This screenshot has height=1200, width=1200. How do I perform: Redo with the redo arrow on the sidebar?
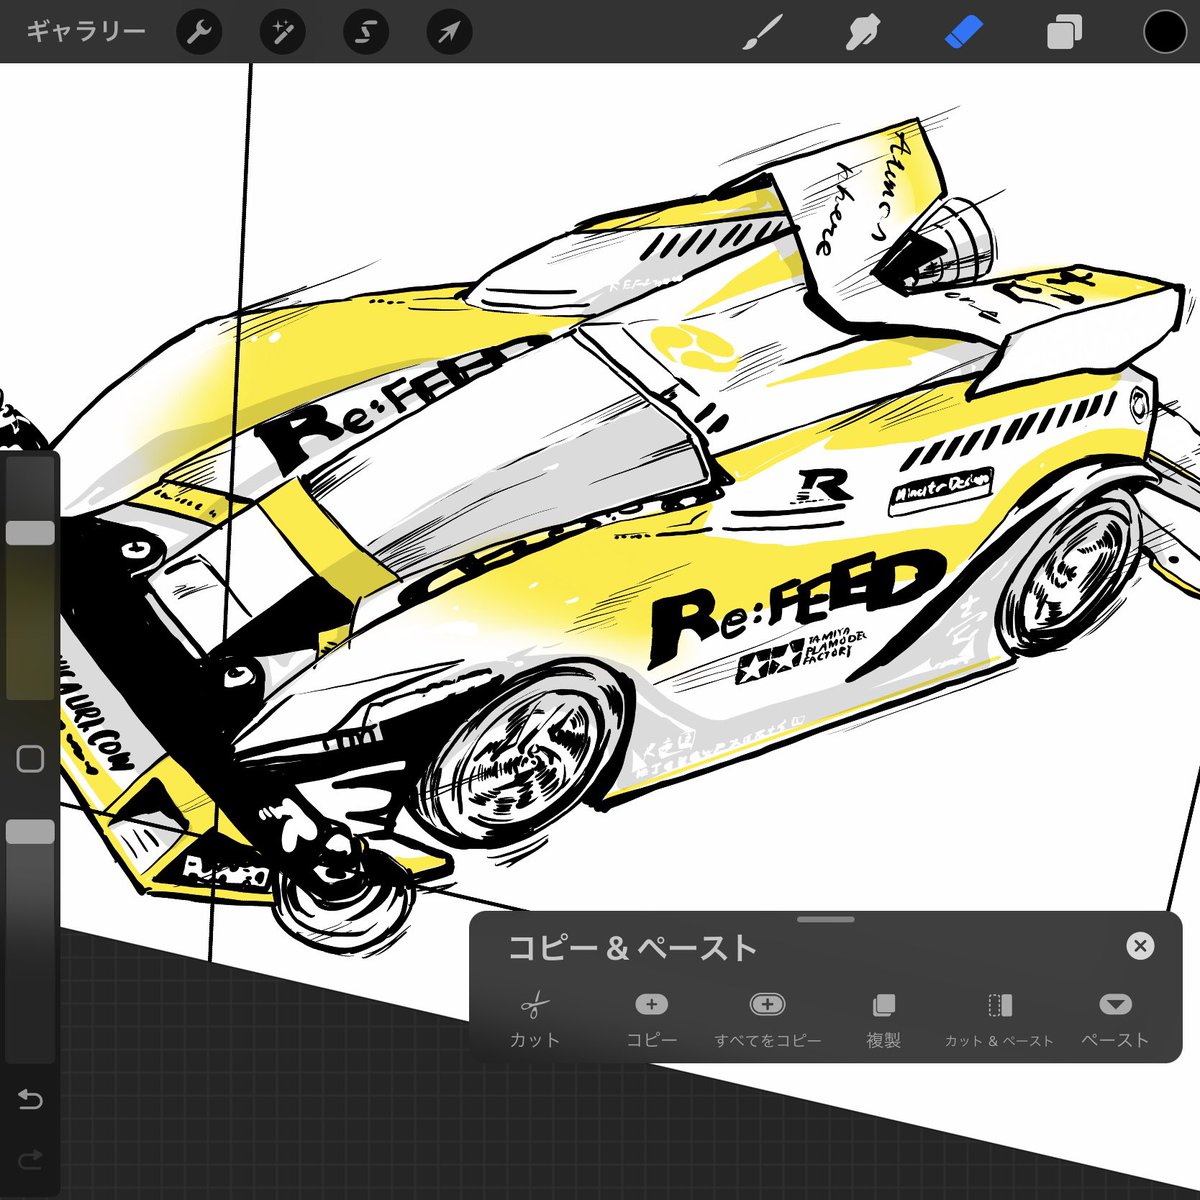[x=30, y=1160]
